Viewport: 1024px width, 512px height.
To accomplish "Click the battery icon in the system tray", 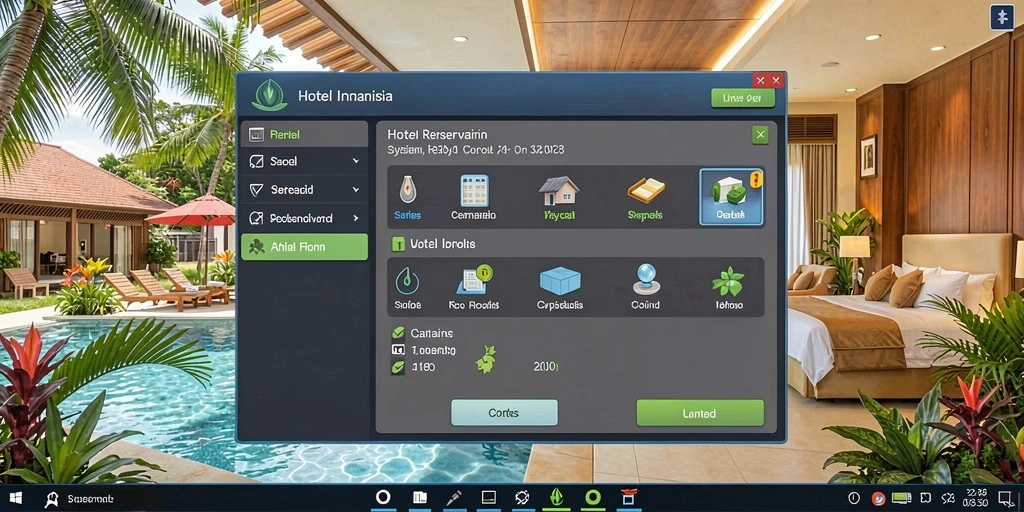I will (901, 498).
